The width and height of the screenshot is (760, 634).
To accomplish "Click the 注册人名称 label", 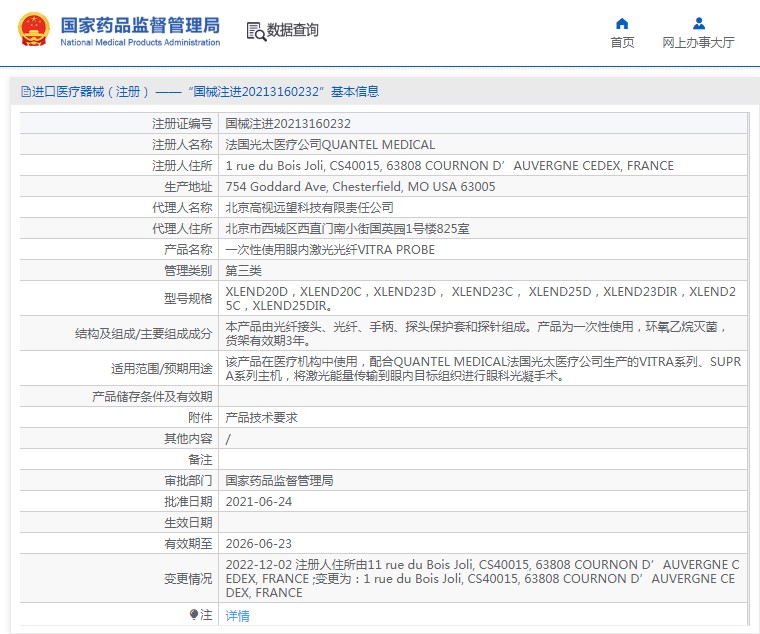I will coord(182,144).
